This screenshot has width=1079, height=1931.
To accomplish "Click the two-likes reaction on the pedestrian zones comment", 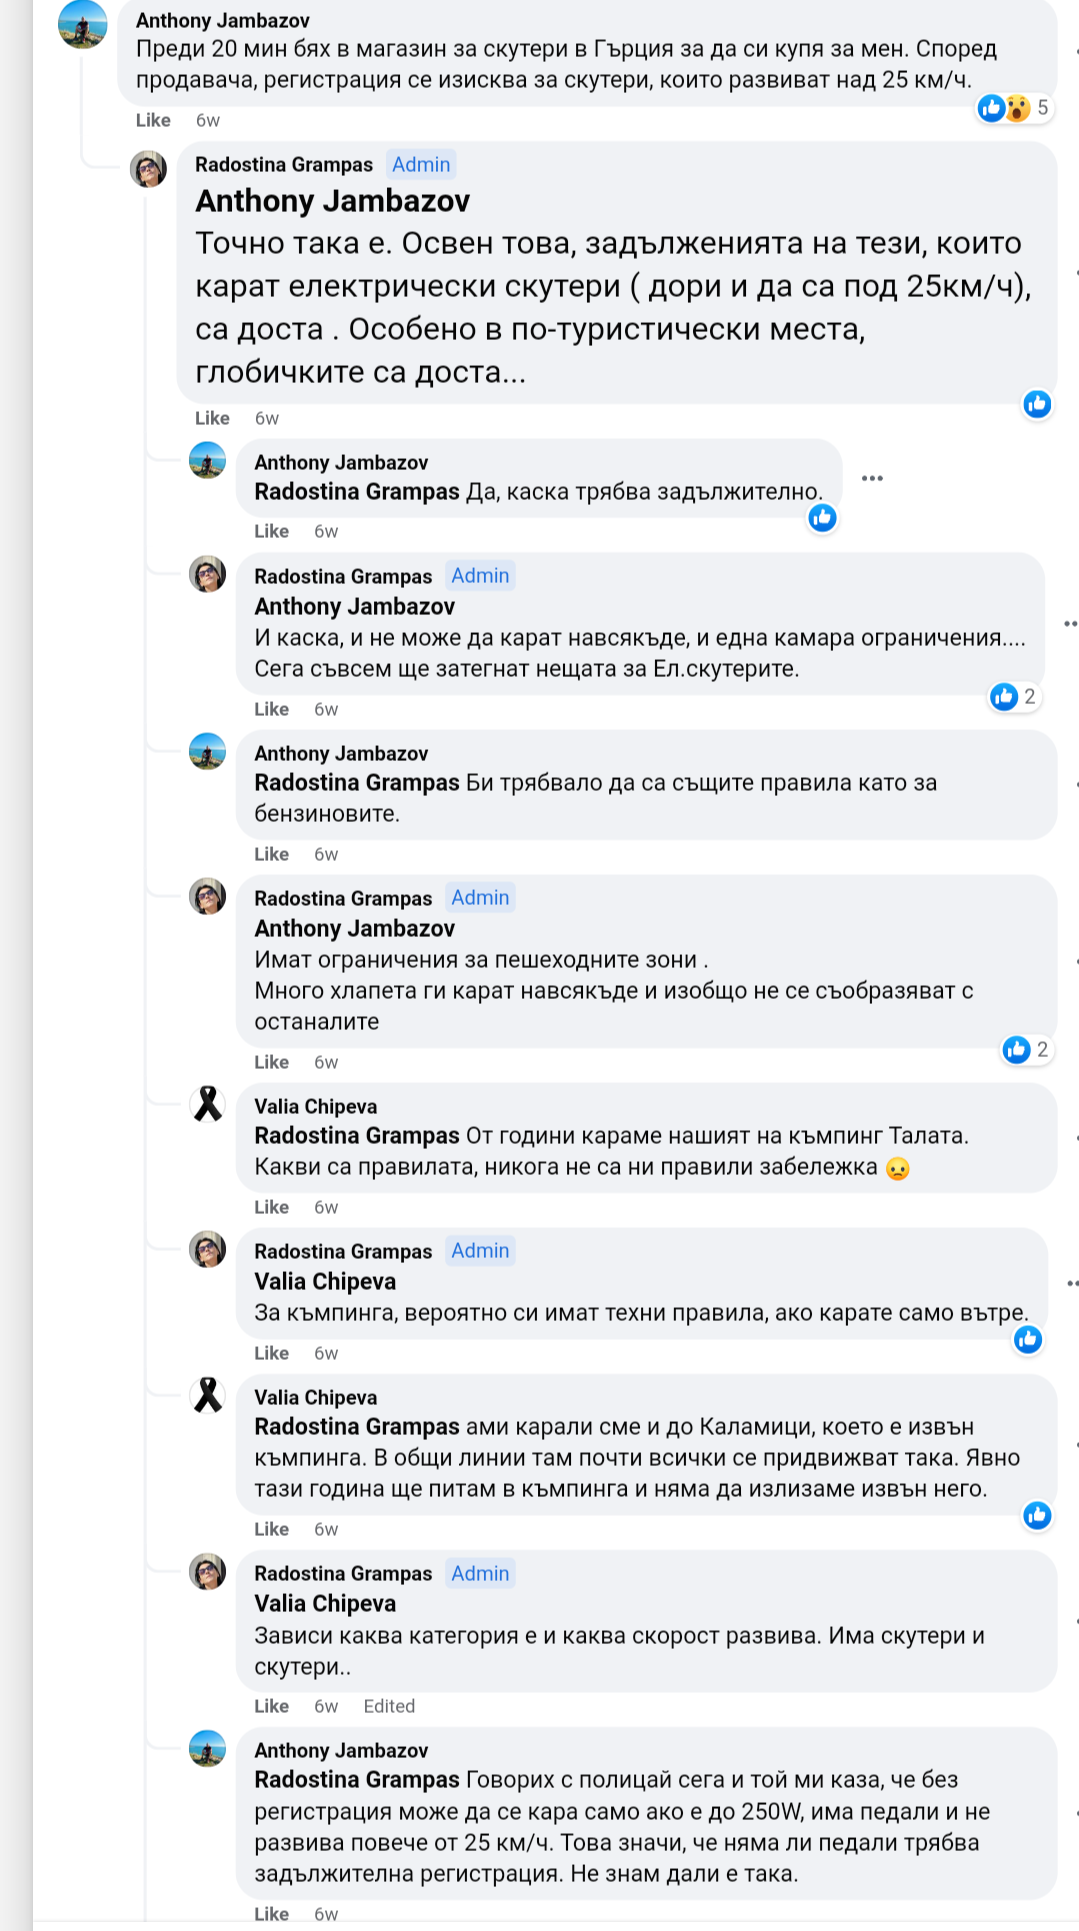I will 1026,1049.
